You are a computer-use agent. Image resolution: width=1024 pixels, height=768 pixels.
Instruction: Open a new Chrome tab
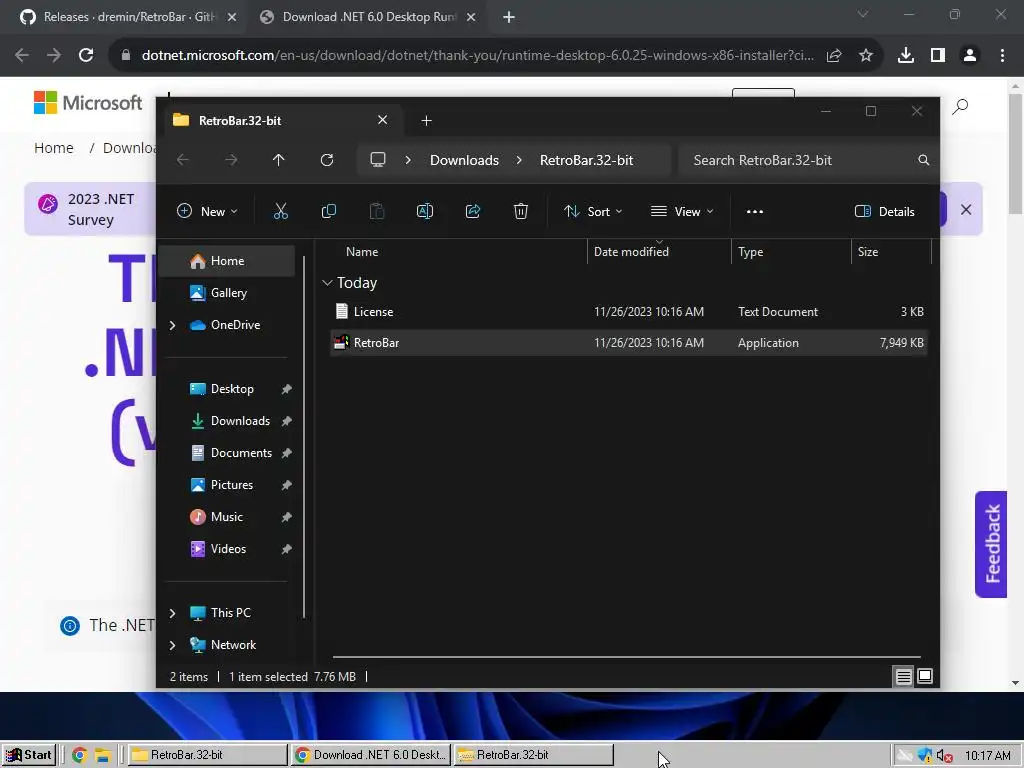509,18
